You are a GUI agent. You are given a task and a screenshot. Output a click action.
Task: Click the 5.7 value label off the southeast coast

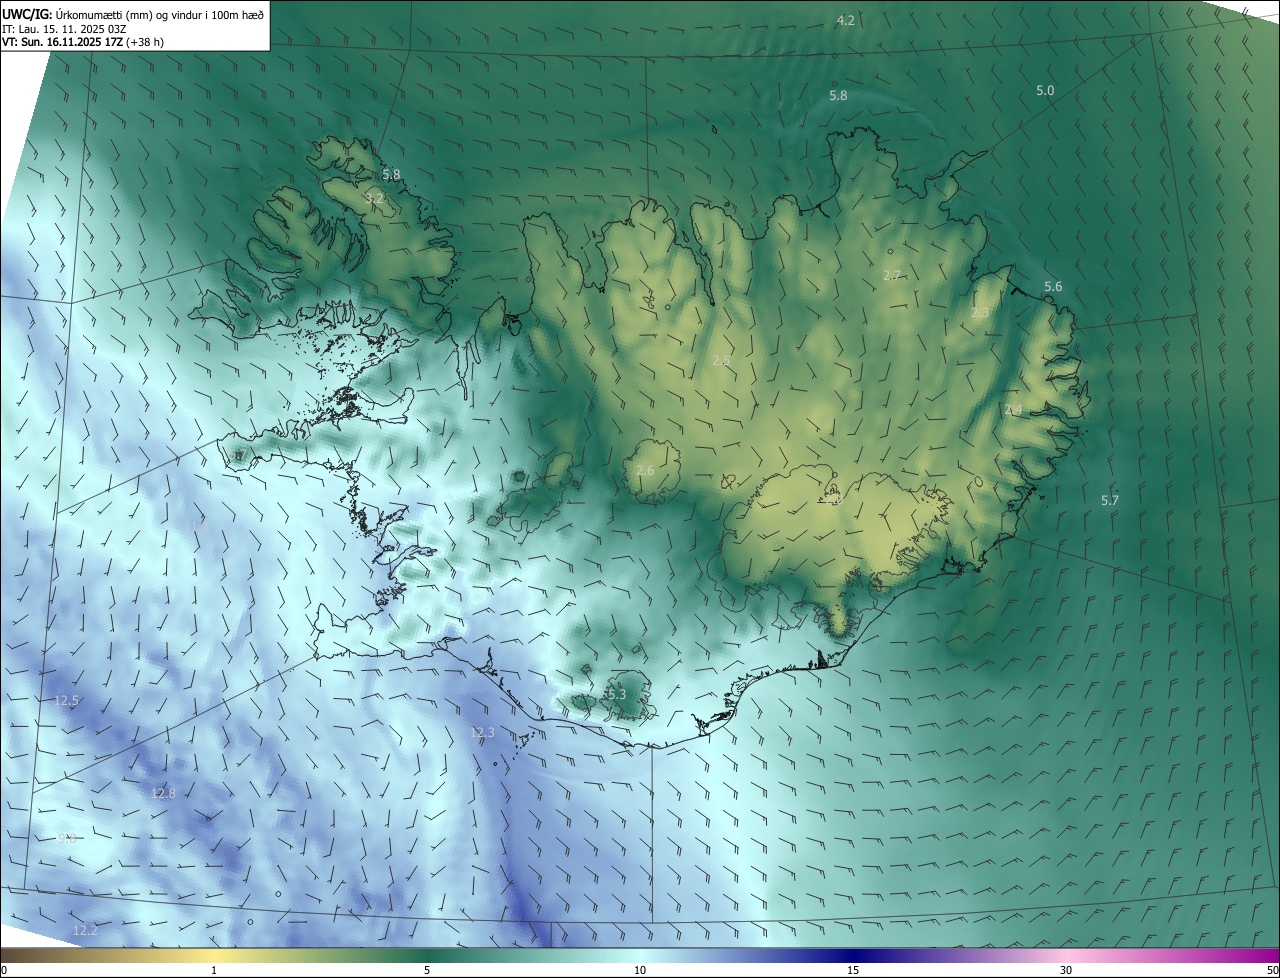click(1109, 501)
